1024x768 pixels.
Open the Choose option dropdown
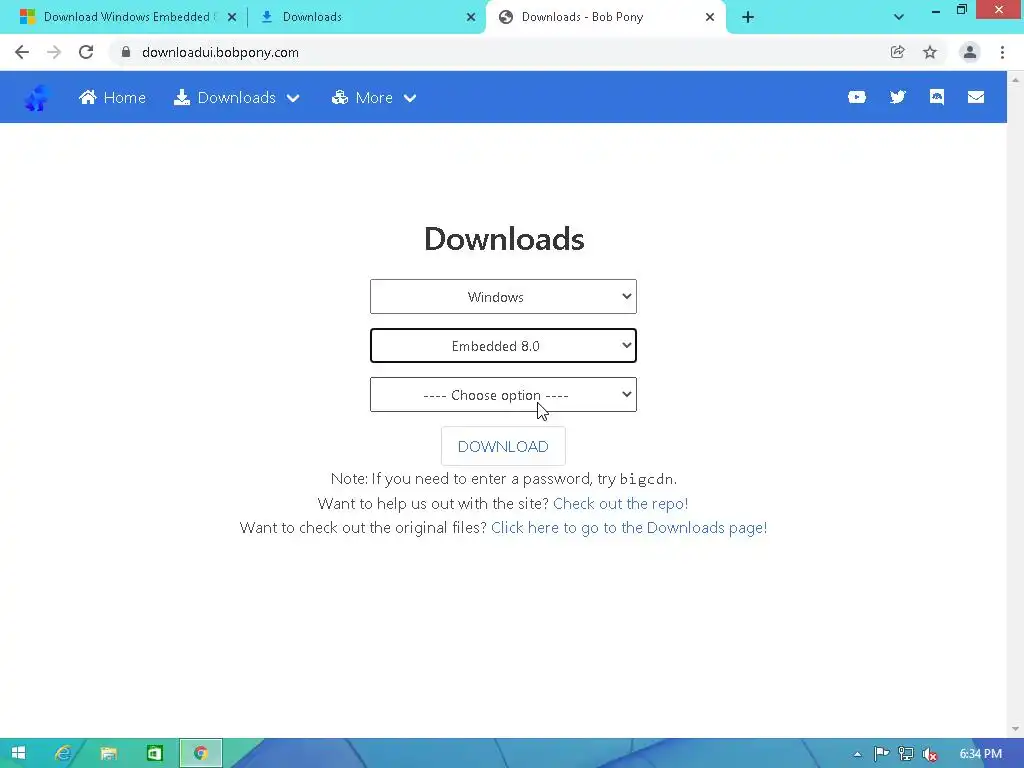pos(503,394)
